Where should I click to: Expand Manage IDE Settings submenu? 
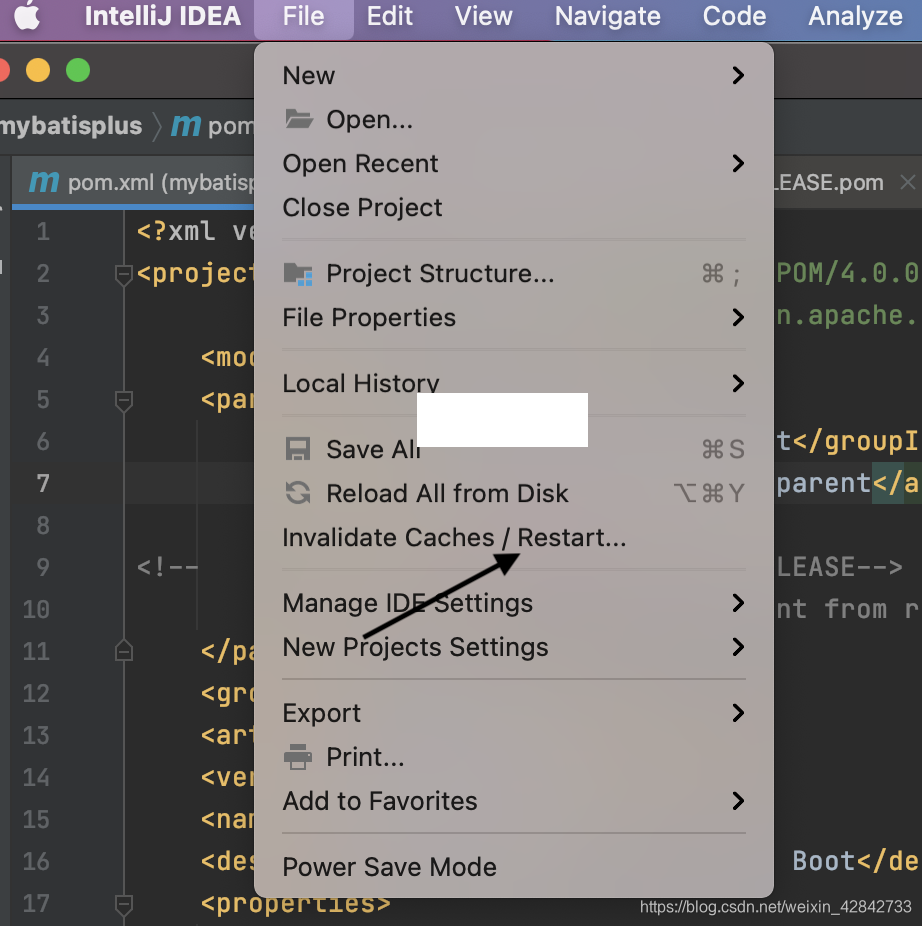point(514,604)
